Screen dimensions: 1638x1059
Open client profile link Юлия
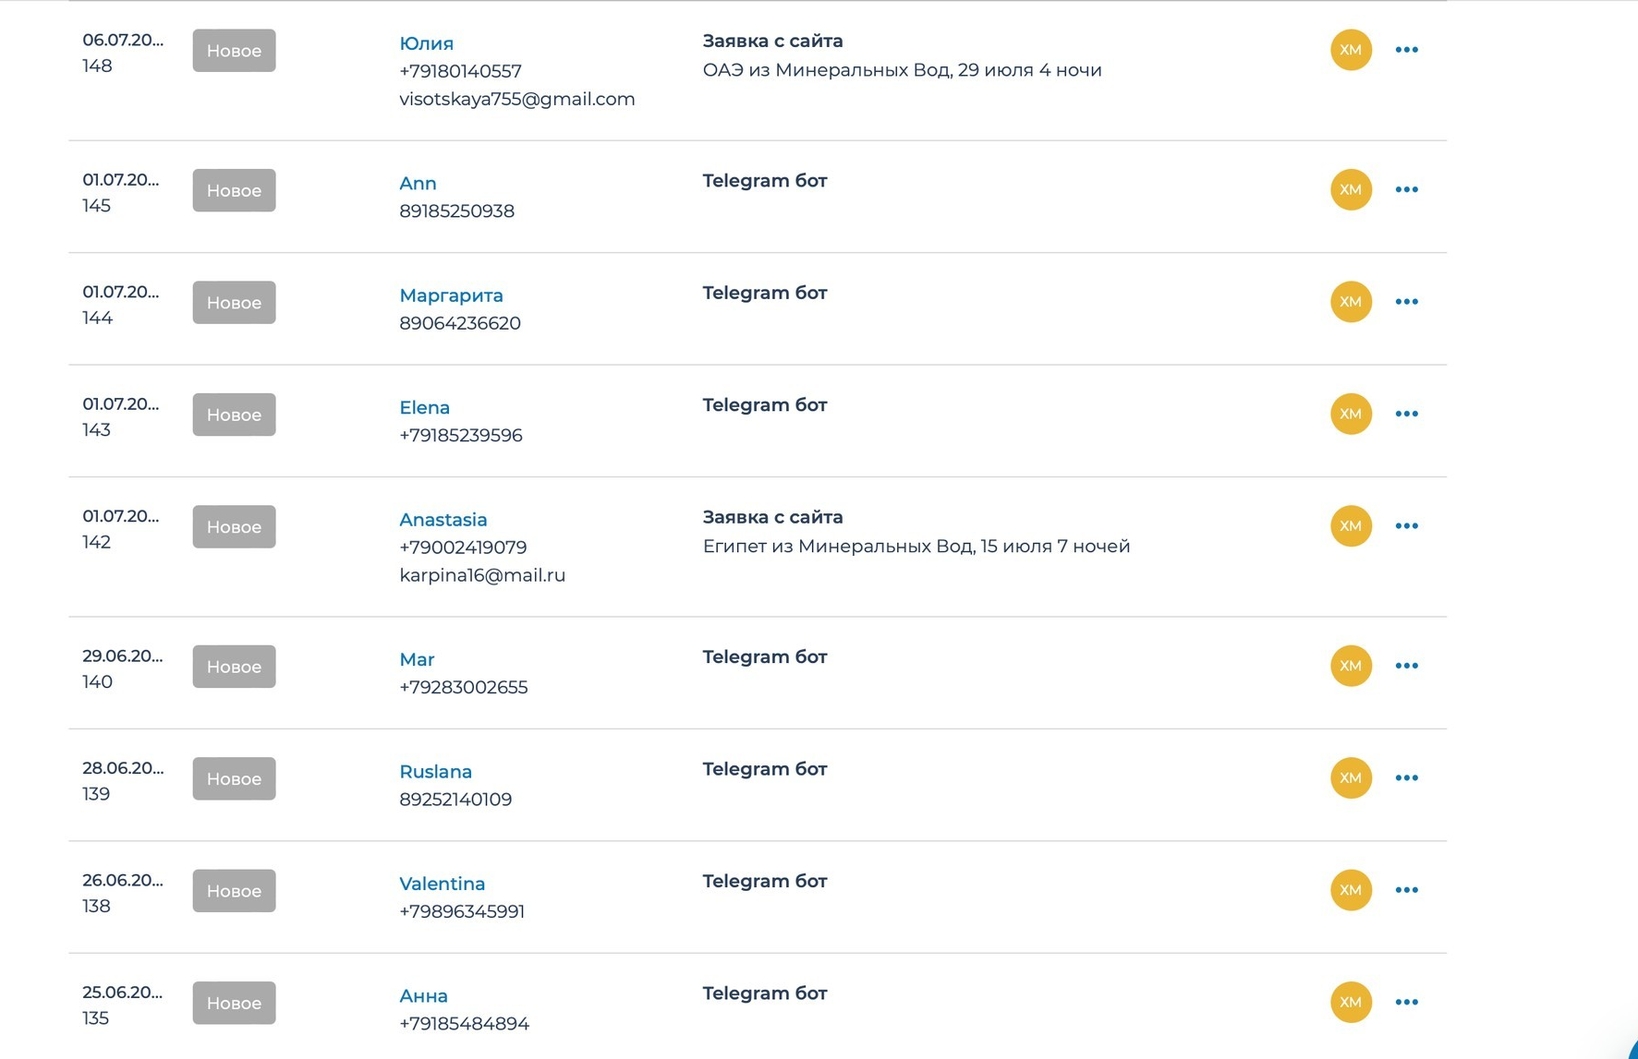426,43
